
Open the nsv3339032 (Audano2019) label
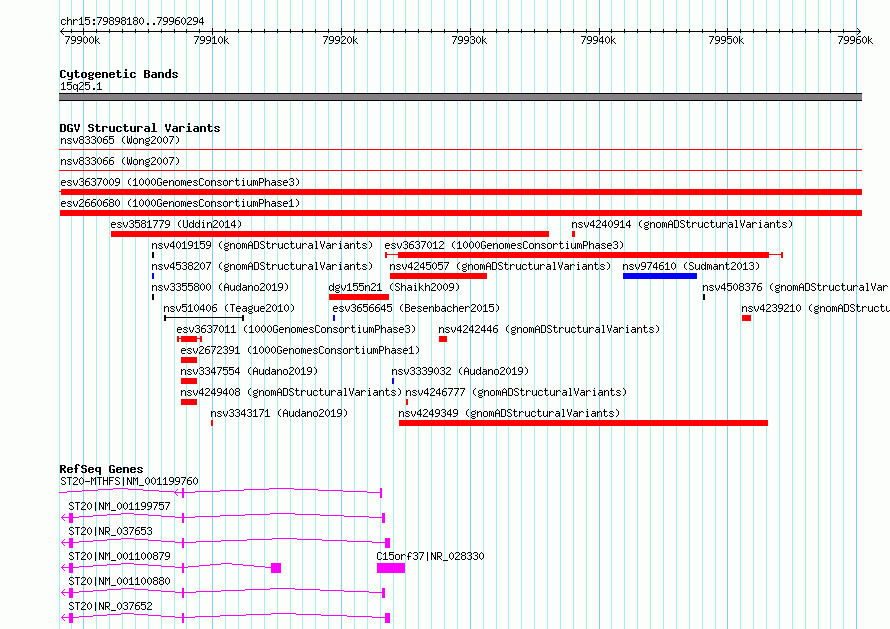(x=460, y=371)
